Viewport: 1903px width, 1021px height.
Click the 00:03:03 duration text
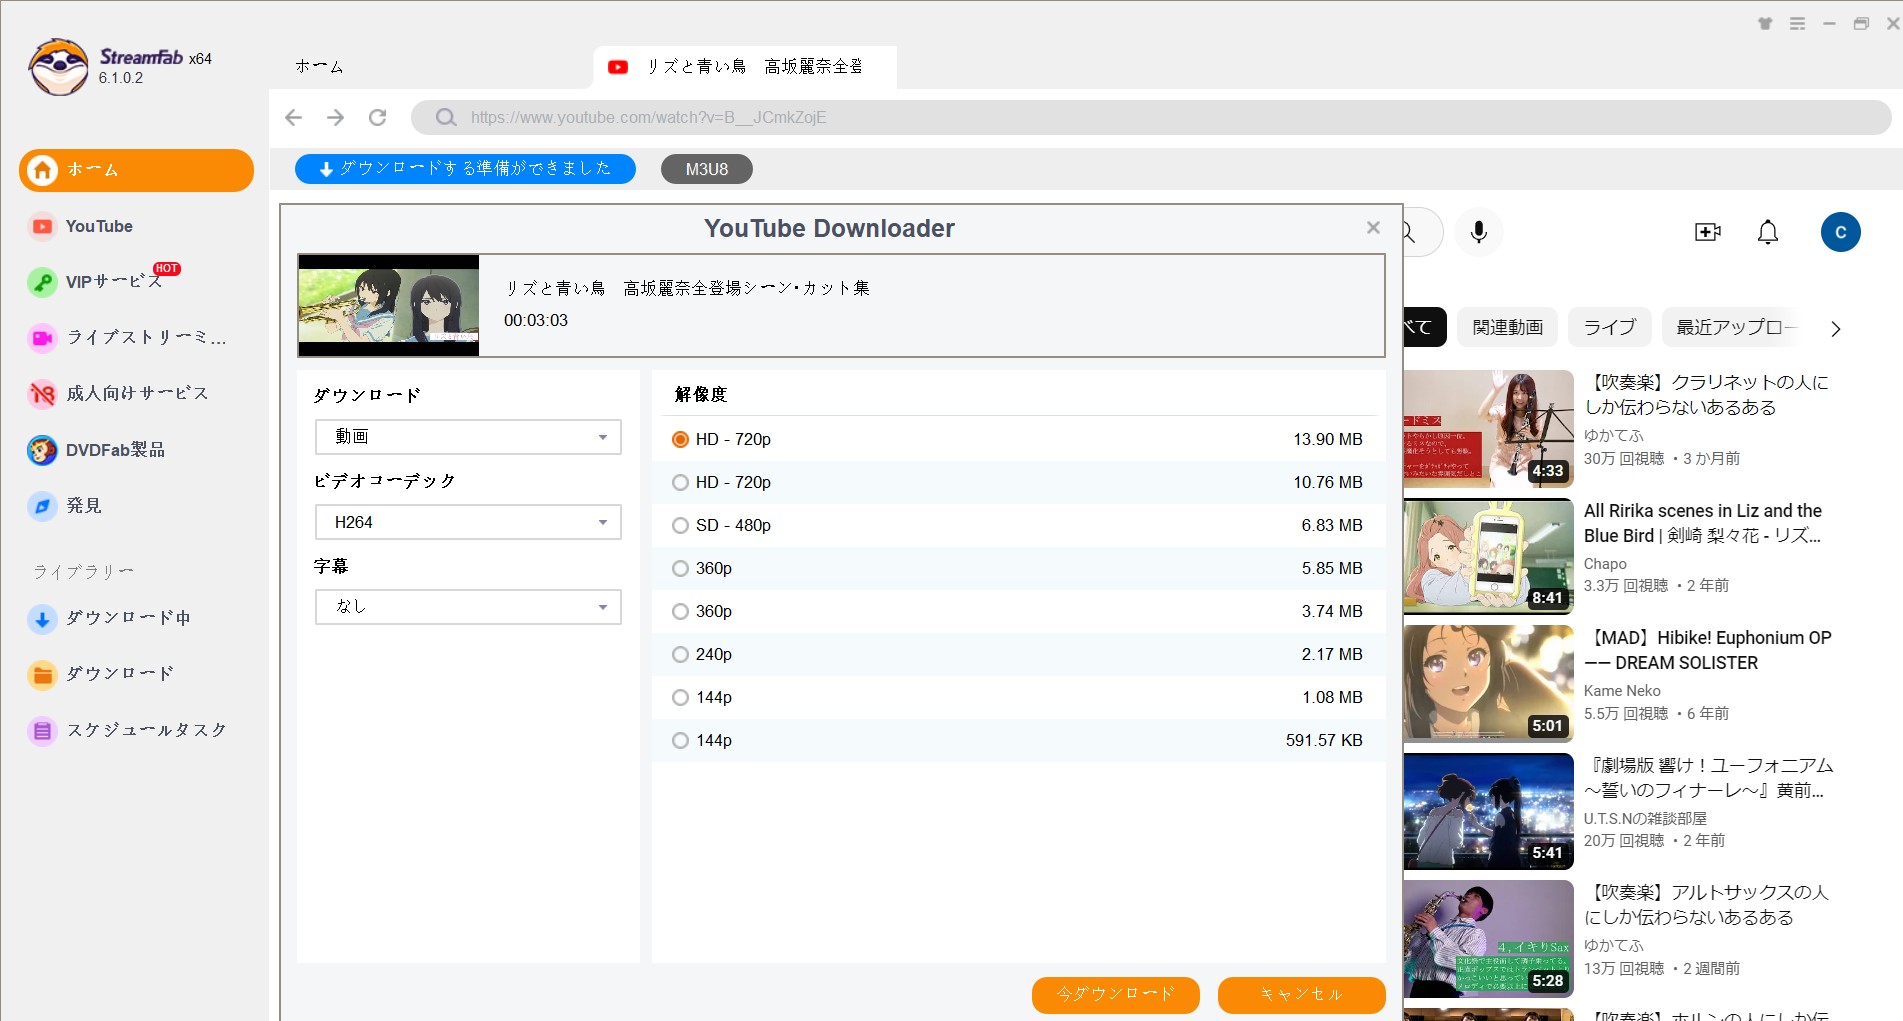(536, 321)
